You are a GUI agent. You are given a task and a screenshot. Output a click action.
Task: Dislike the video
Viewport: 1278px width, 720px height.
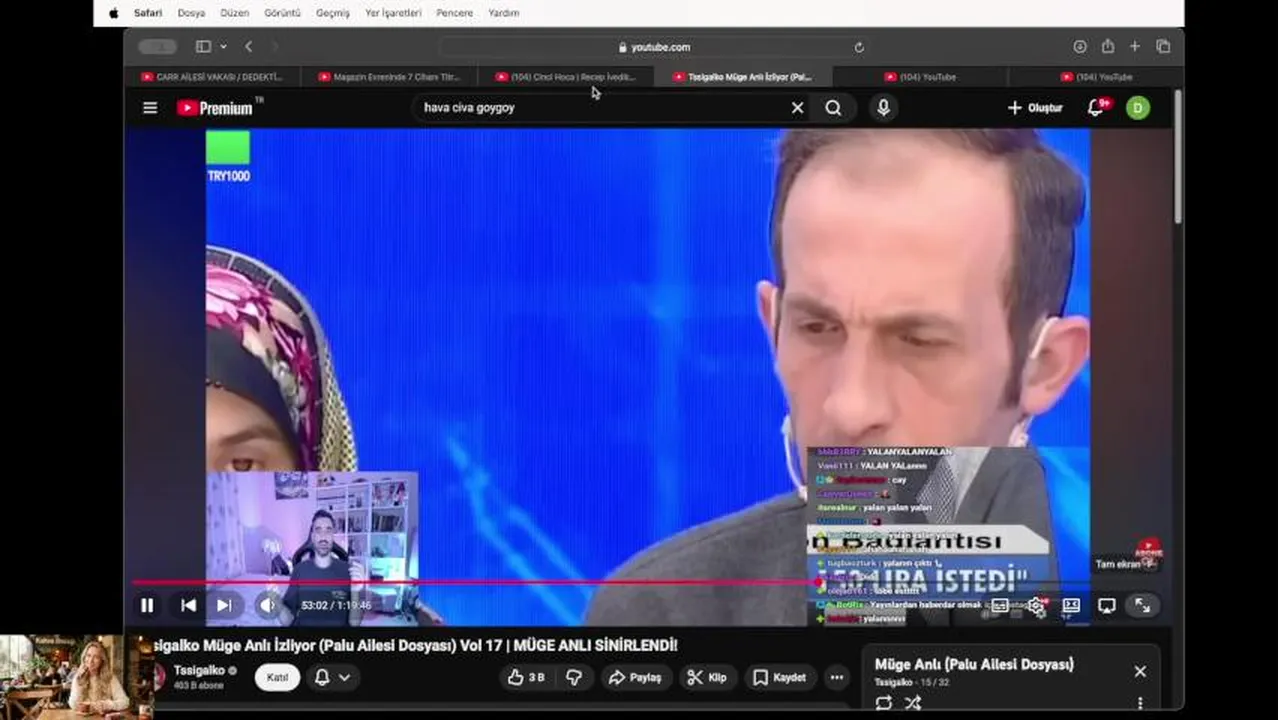[574, 677]
